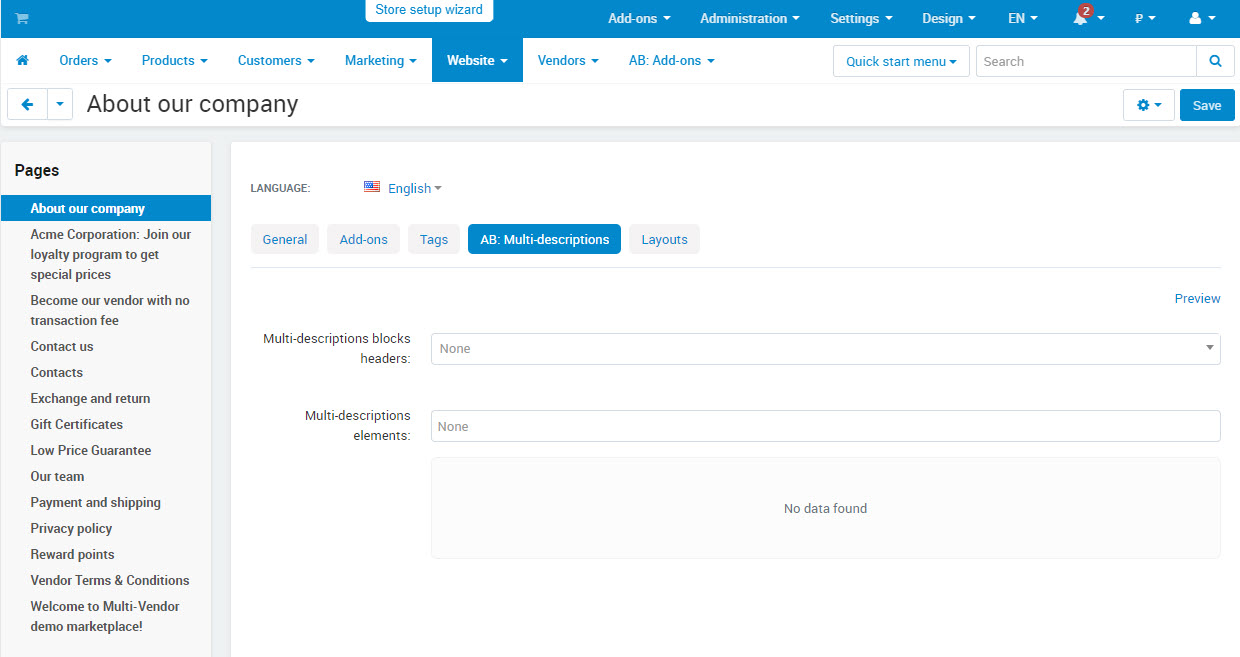Expand the back button's dropdown arrow

(x=58, y=104)
